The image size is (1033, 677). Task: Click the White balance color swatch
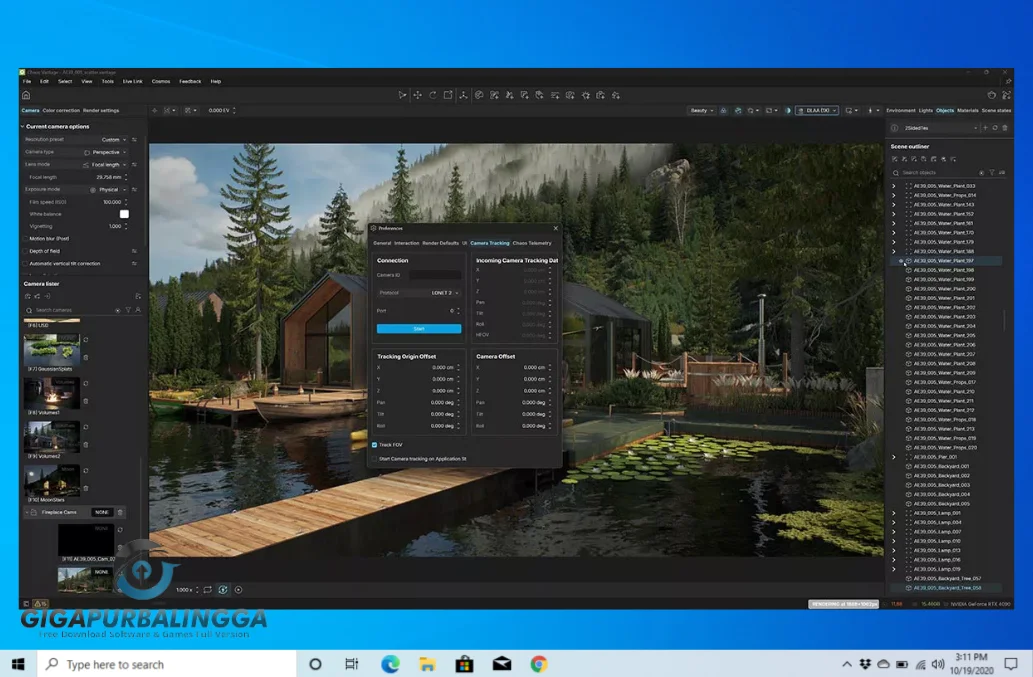(x=124, y=214)
